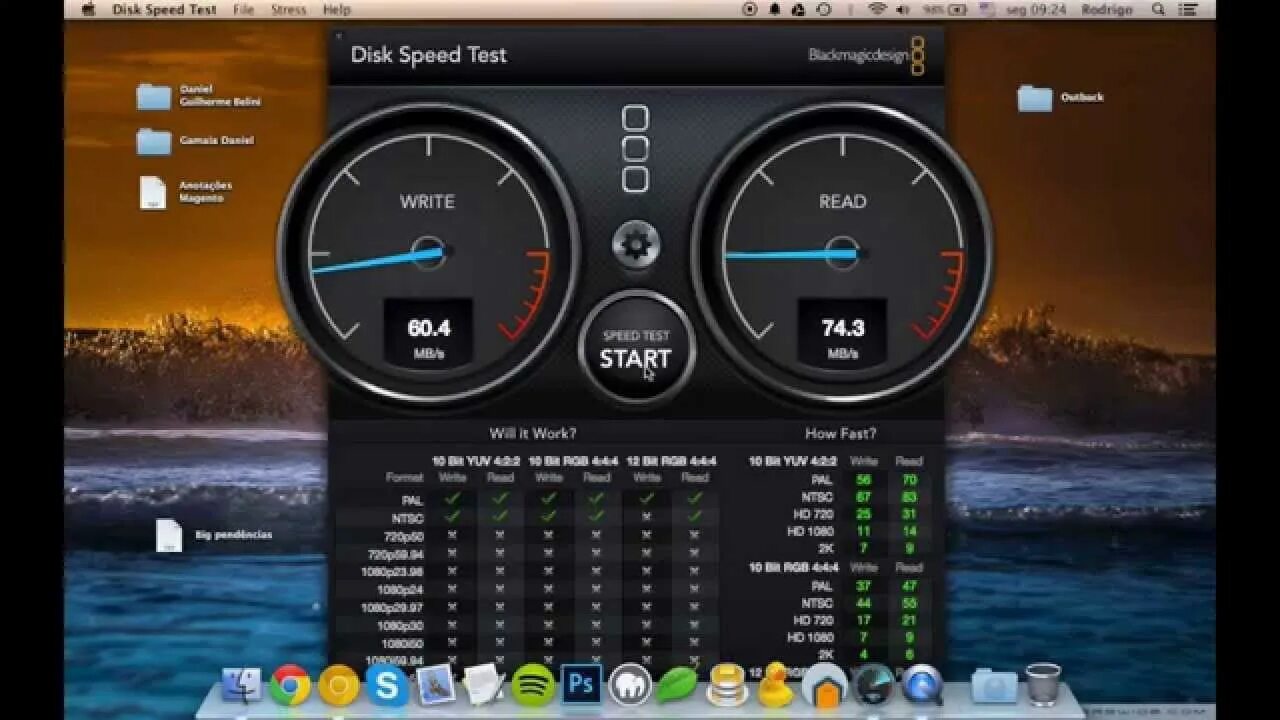Viewport: 1280px width, 720px height.
Task: Click the 10 Bit RGB 4:4:4 How Fast header
Action: [793, 567]
